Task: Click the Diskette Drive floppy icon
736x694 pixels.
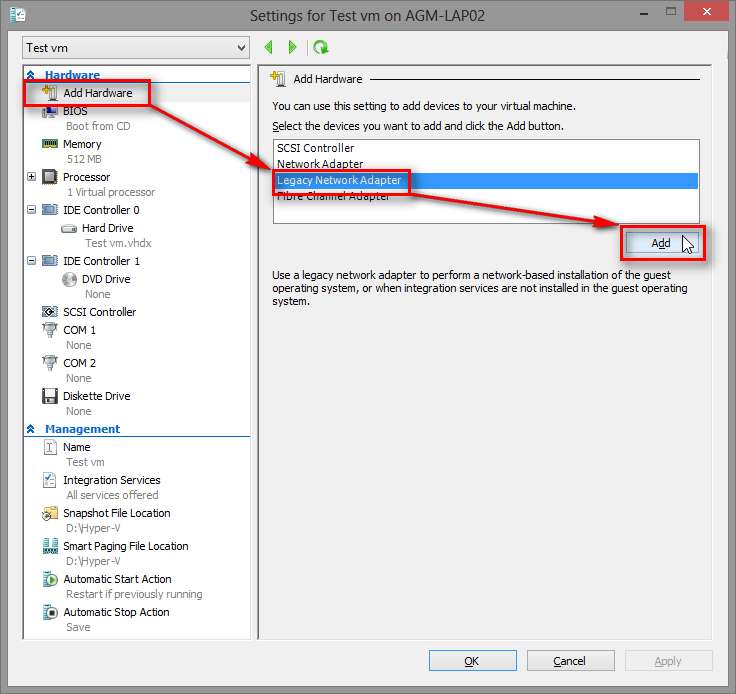Action: 50,396
